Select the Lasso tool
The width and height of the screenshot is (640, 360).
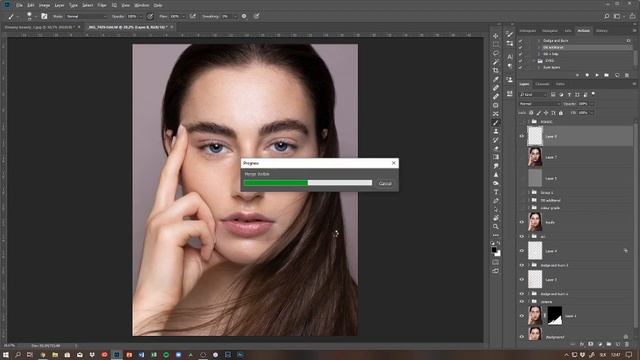496,53
